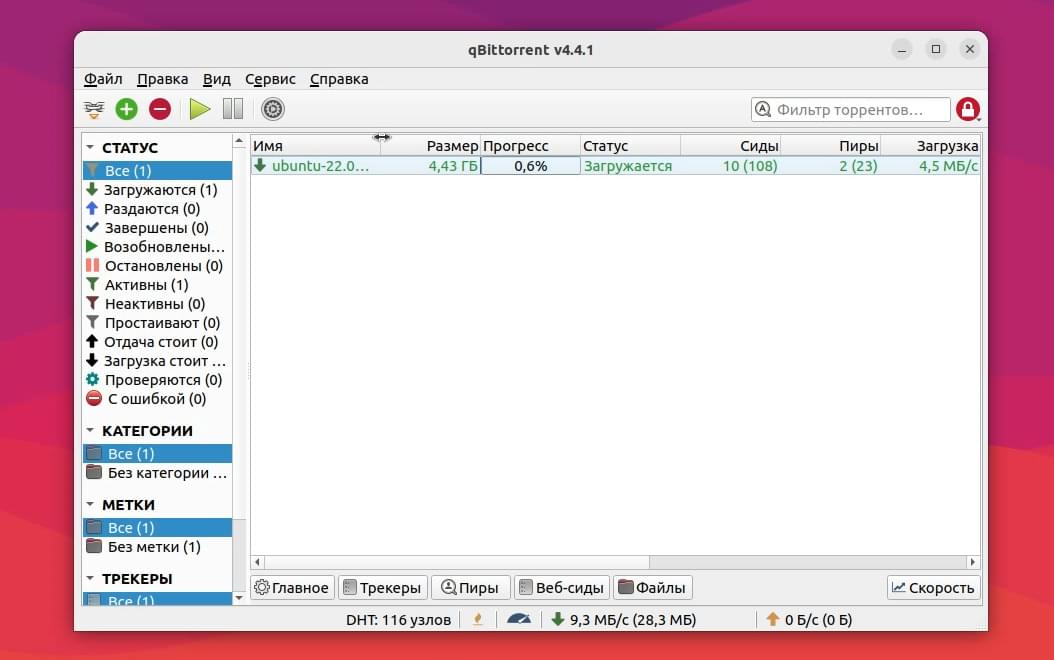Sort by the Загрузка column header
The height and width of the screenshot is (660, 1054).
click(930, 146)
